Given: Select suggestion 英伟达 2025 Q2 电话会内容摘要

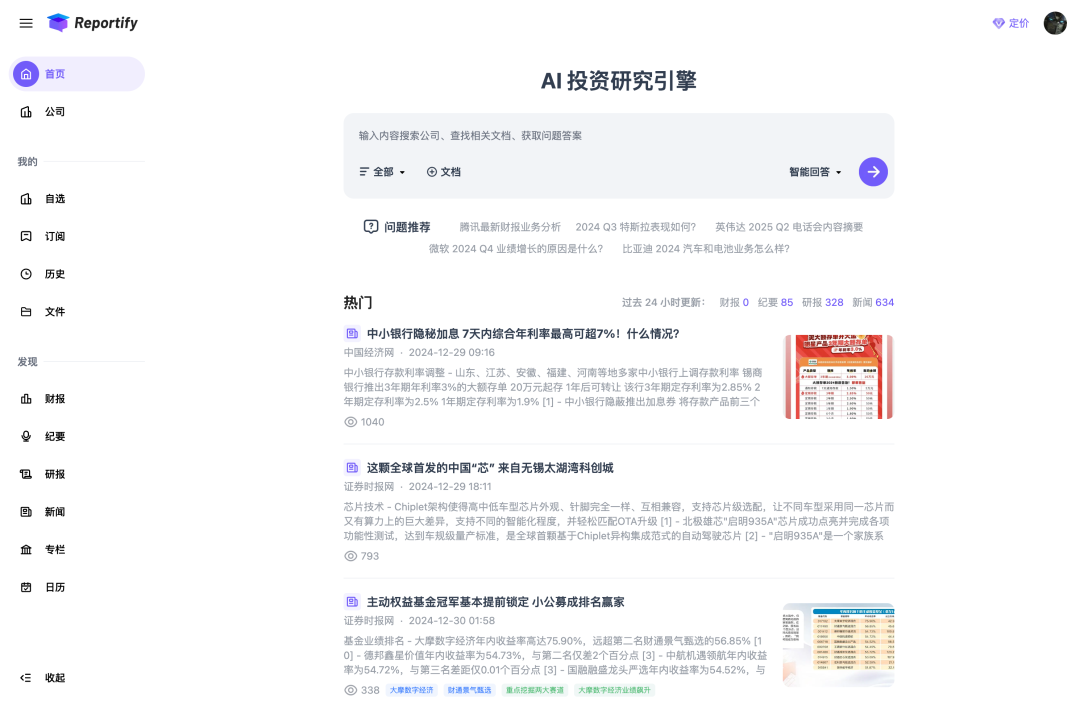Looking at the screenshot, I should tap(789, 227).
